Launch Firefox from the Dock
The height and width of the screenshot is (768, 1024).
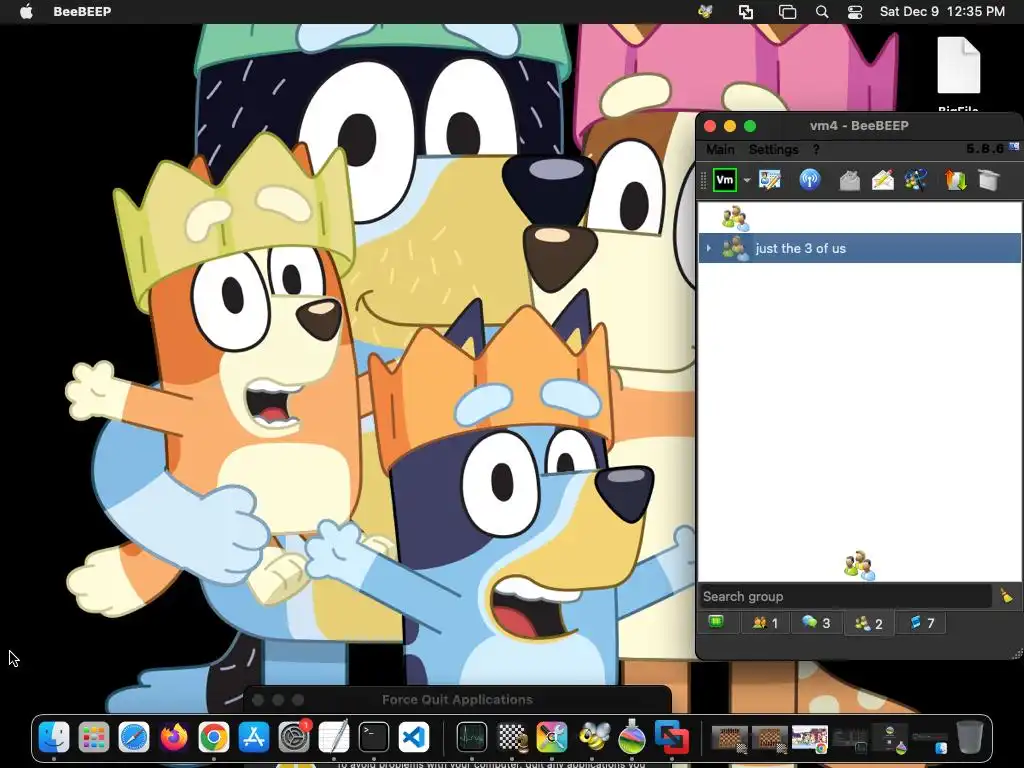click(x=174, y=738)
